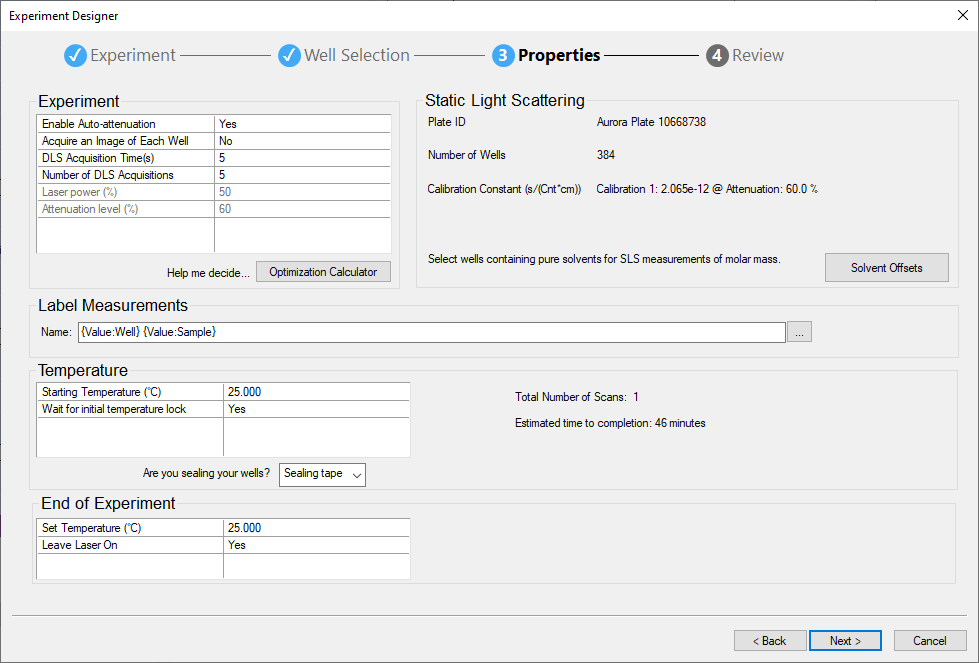Go to the Well Selection step label
This screenshot has height=663, width=979.
[356, 56]
